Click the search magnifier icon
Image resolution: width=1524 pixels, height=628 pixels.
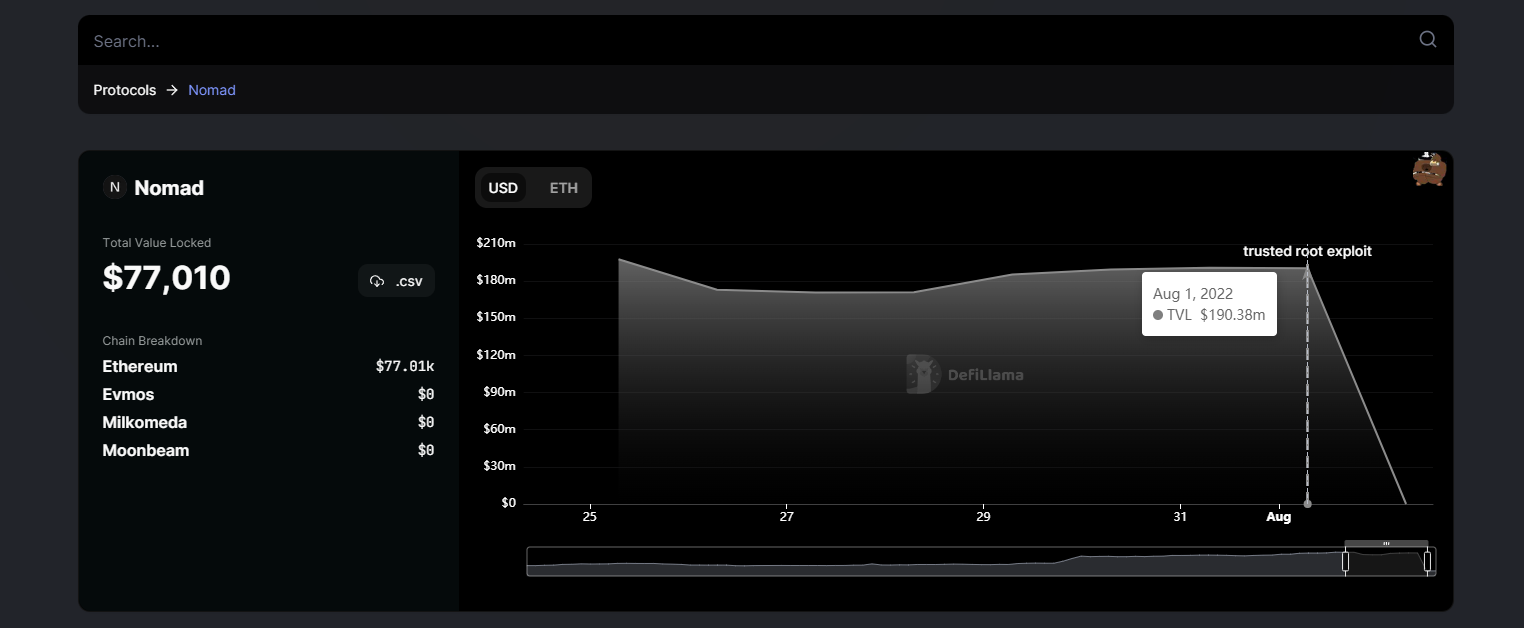pos(1427,40)
